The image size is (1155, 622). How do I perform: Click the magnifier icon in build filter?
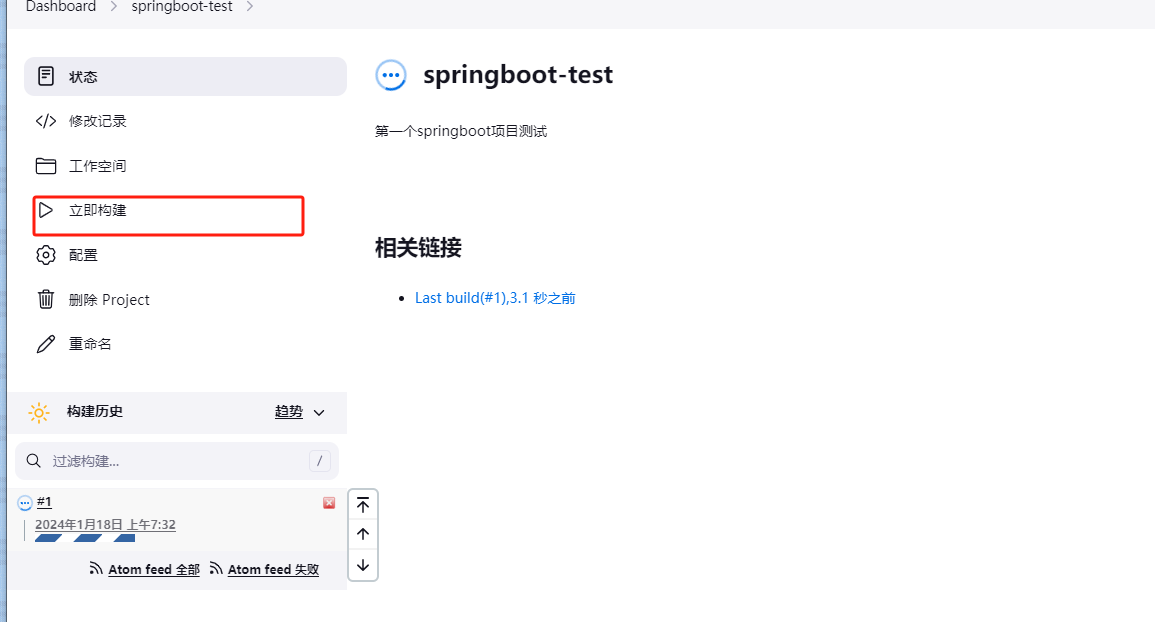pos(33,461)
